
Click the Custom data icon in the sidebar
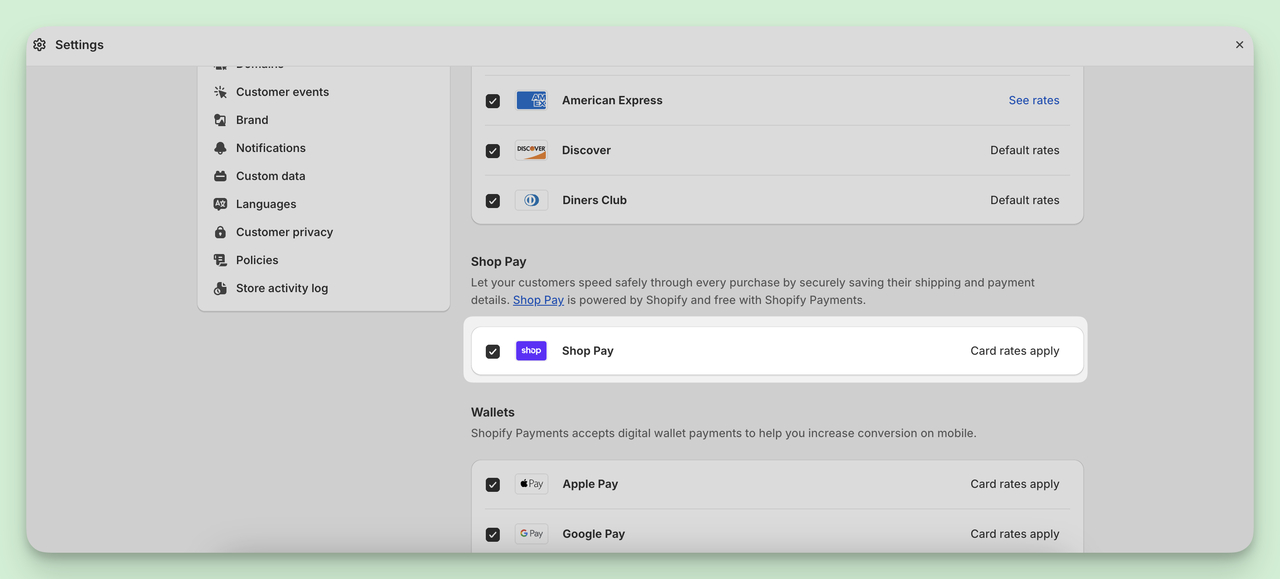pyautogui.click(x=219, y=175)
